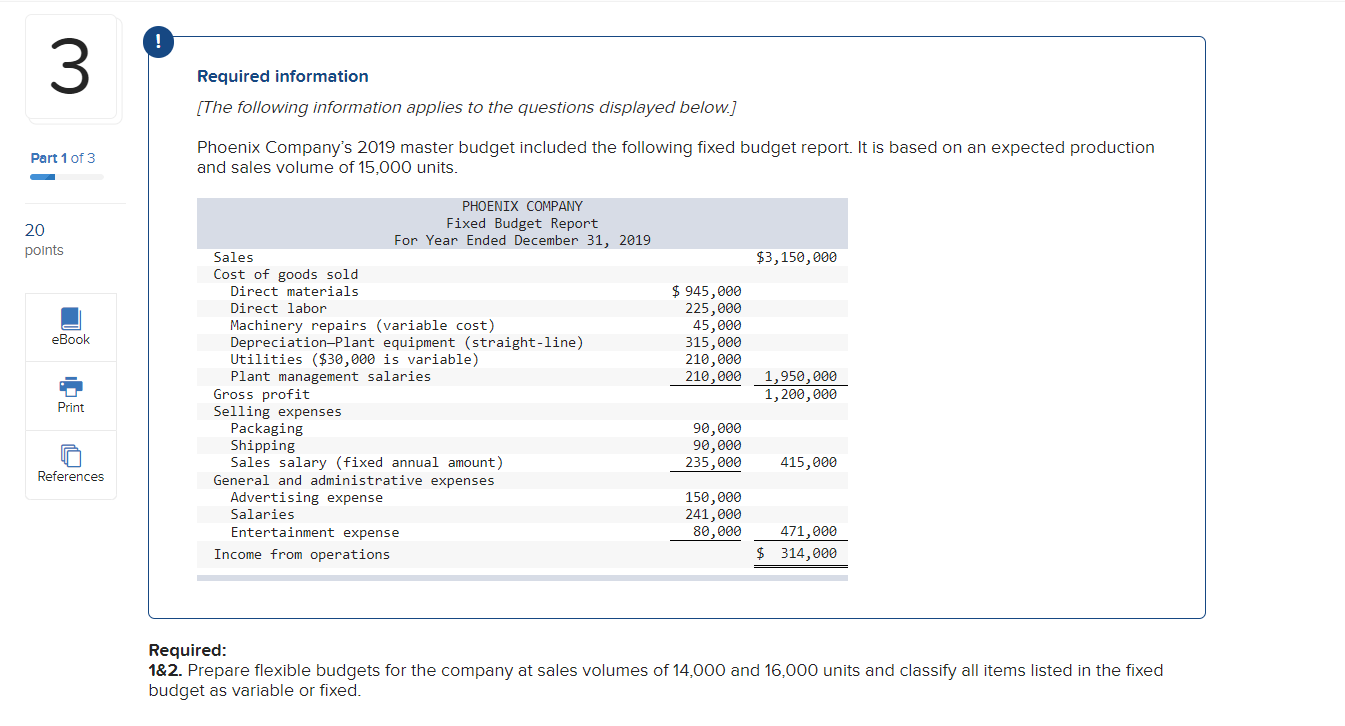Screen dimensions: 1345x726
Task: Click the Fixed Budget Report subtitle
Action: (522, 223)
